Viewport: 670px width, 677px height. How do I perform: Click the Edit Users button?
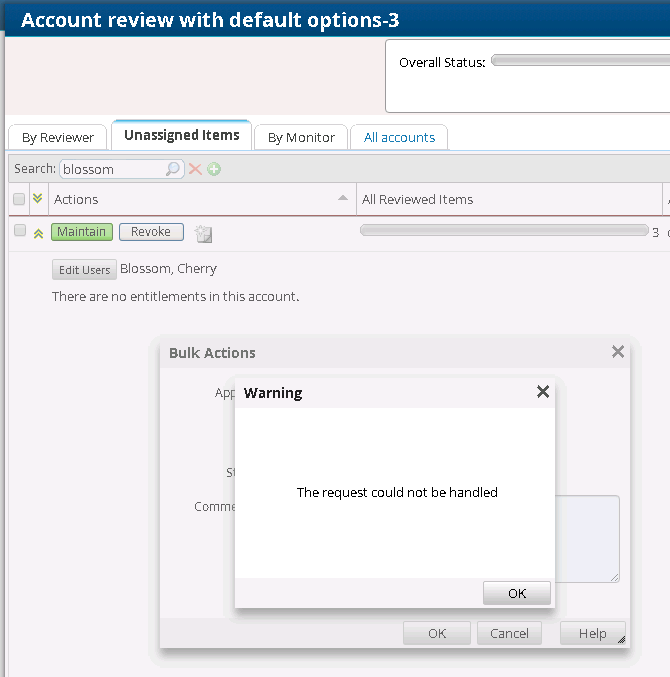coord(84,270)
